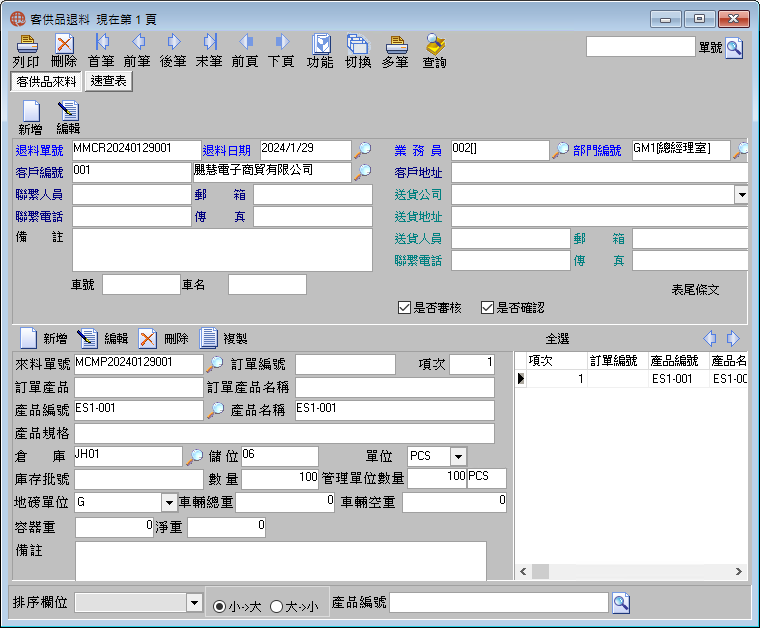Toggle the 是否確認 checkbox

click(487, 308)
